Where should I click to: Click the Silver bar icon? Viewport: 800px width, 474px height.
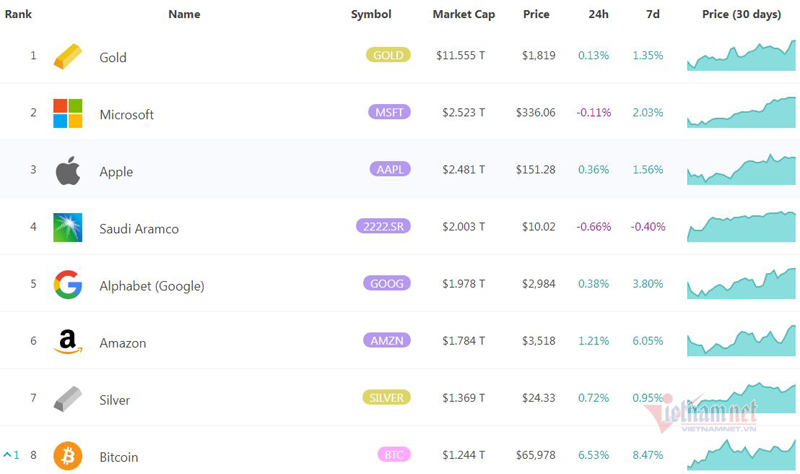[x=68, y=399]
